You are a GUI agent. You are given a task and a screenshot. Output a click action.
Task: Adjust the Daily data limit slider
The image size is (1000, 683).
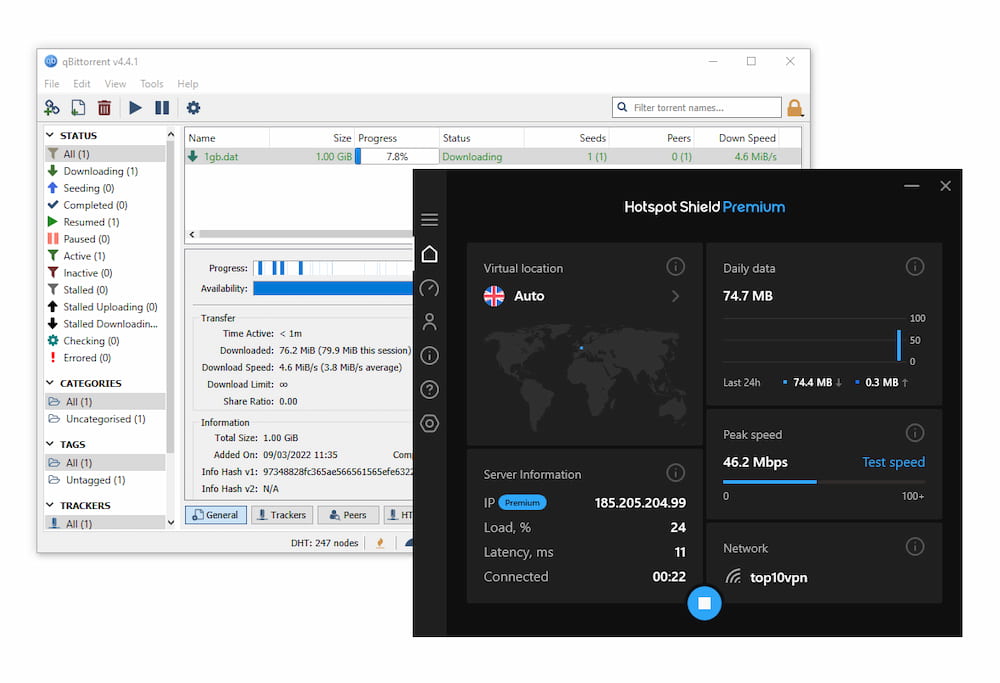(x=898, y=345)
